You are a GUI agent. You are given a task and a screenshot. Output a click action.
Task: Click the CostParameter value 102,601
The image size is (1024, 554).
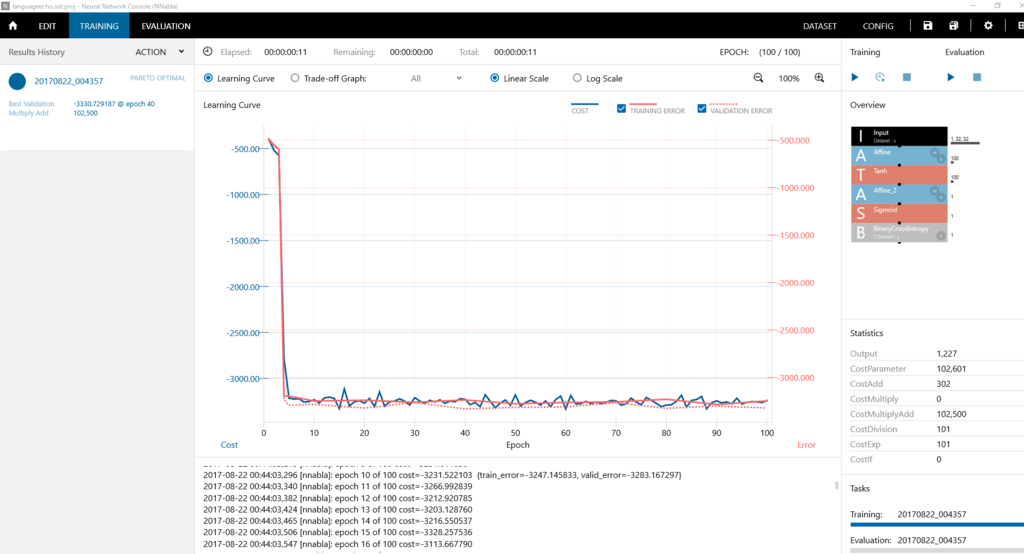[x=951, y=368]
